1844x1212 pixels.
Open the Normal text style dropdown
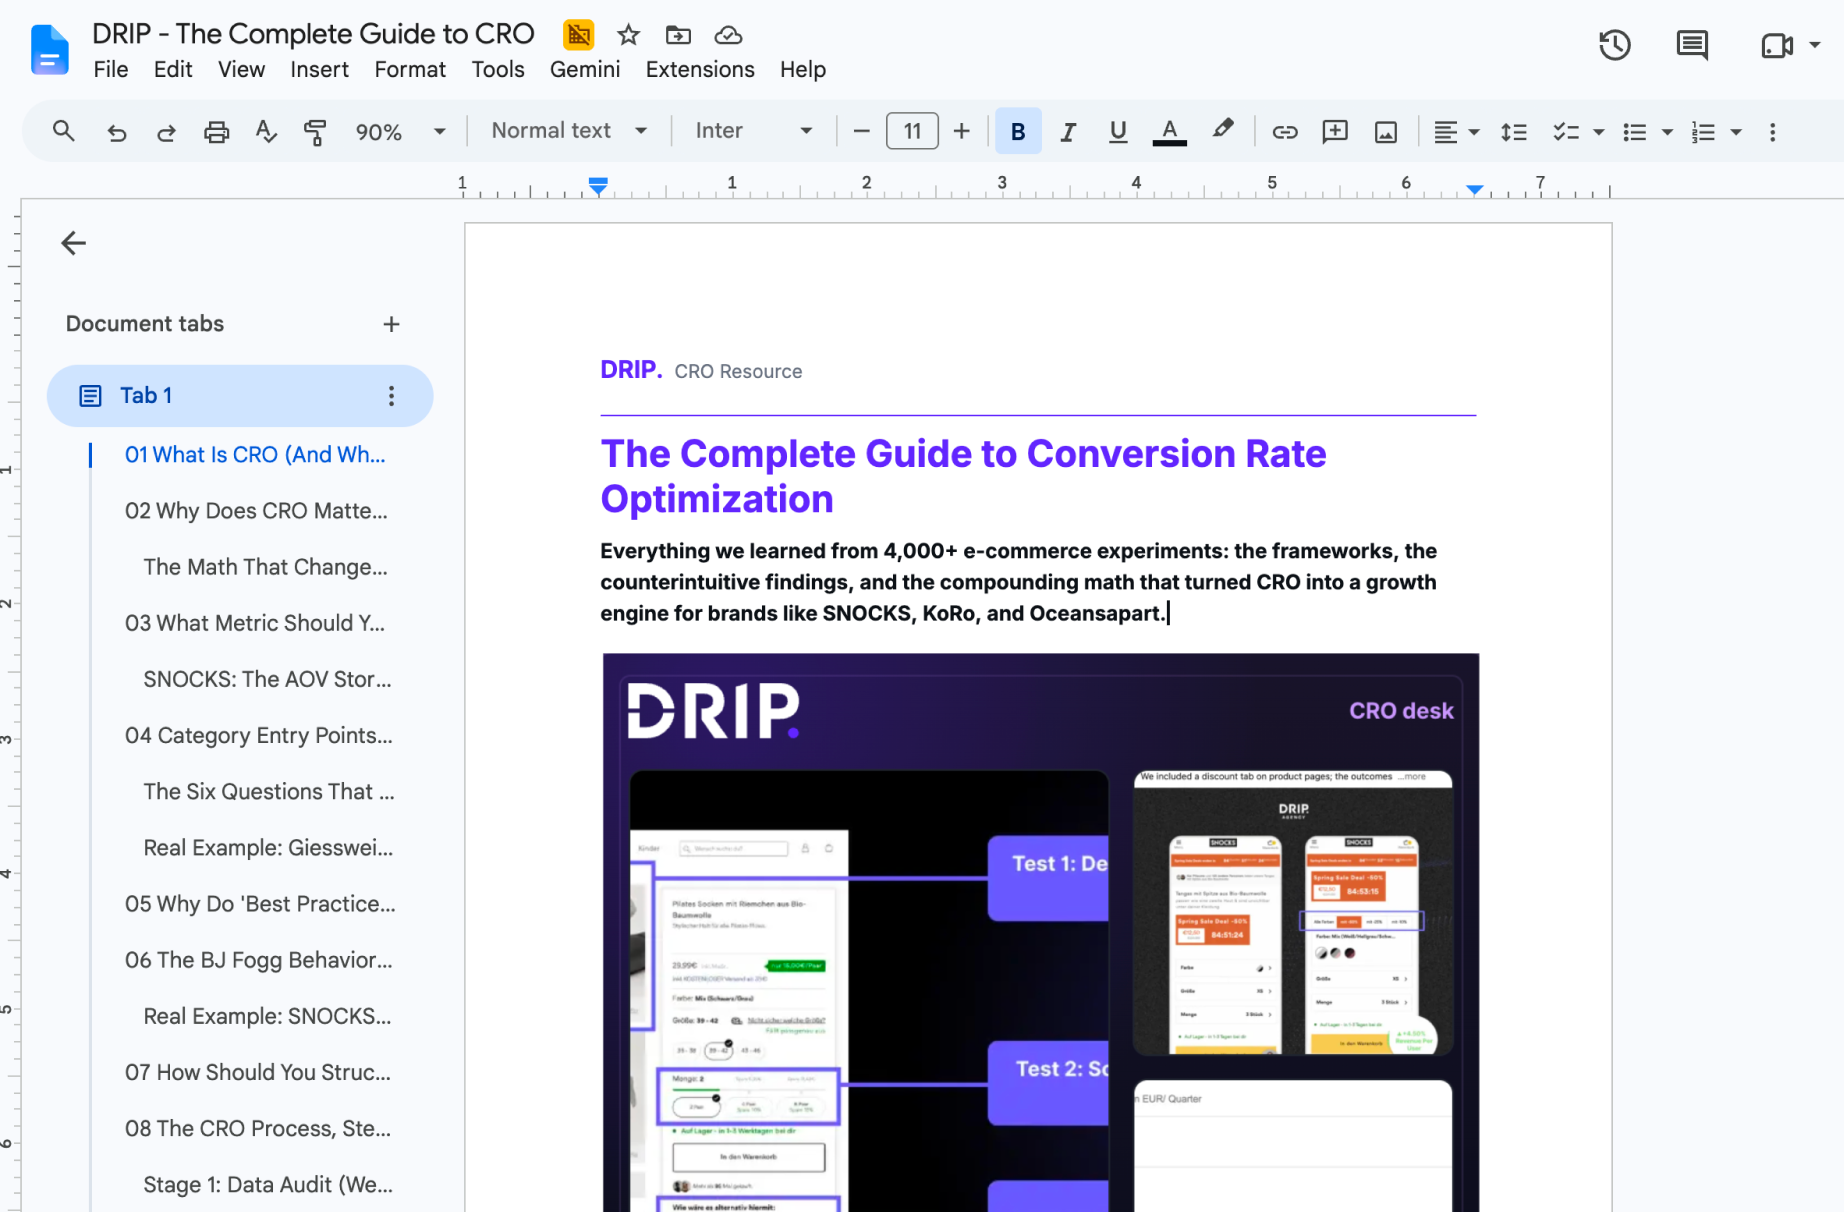[569, 131]
